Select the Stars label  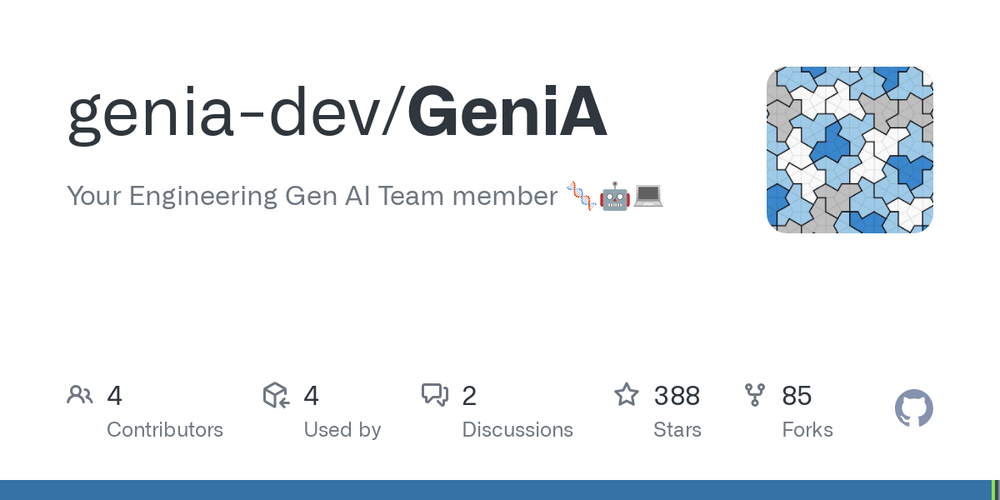point(677,430)
